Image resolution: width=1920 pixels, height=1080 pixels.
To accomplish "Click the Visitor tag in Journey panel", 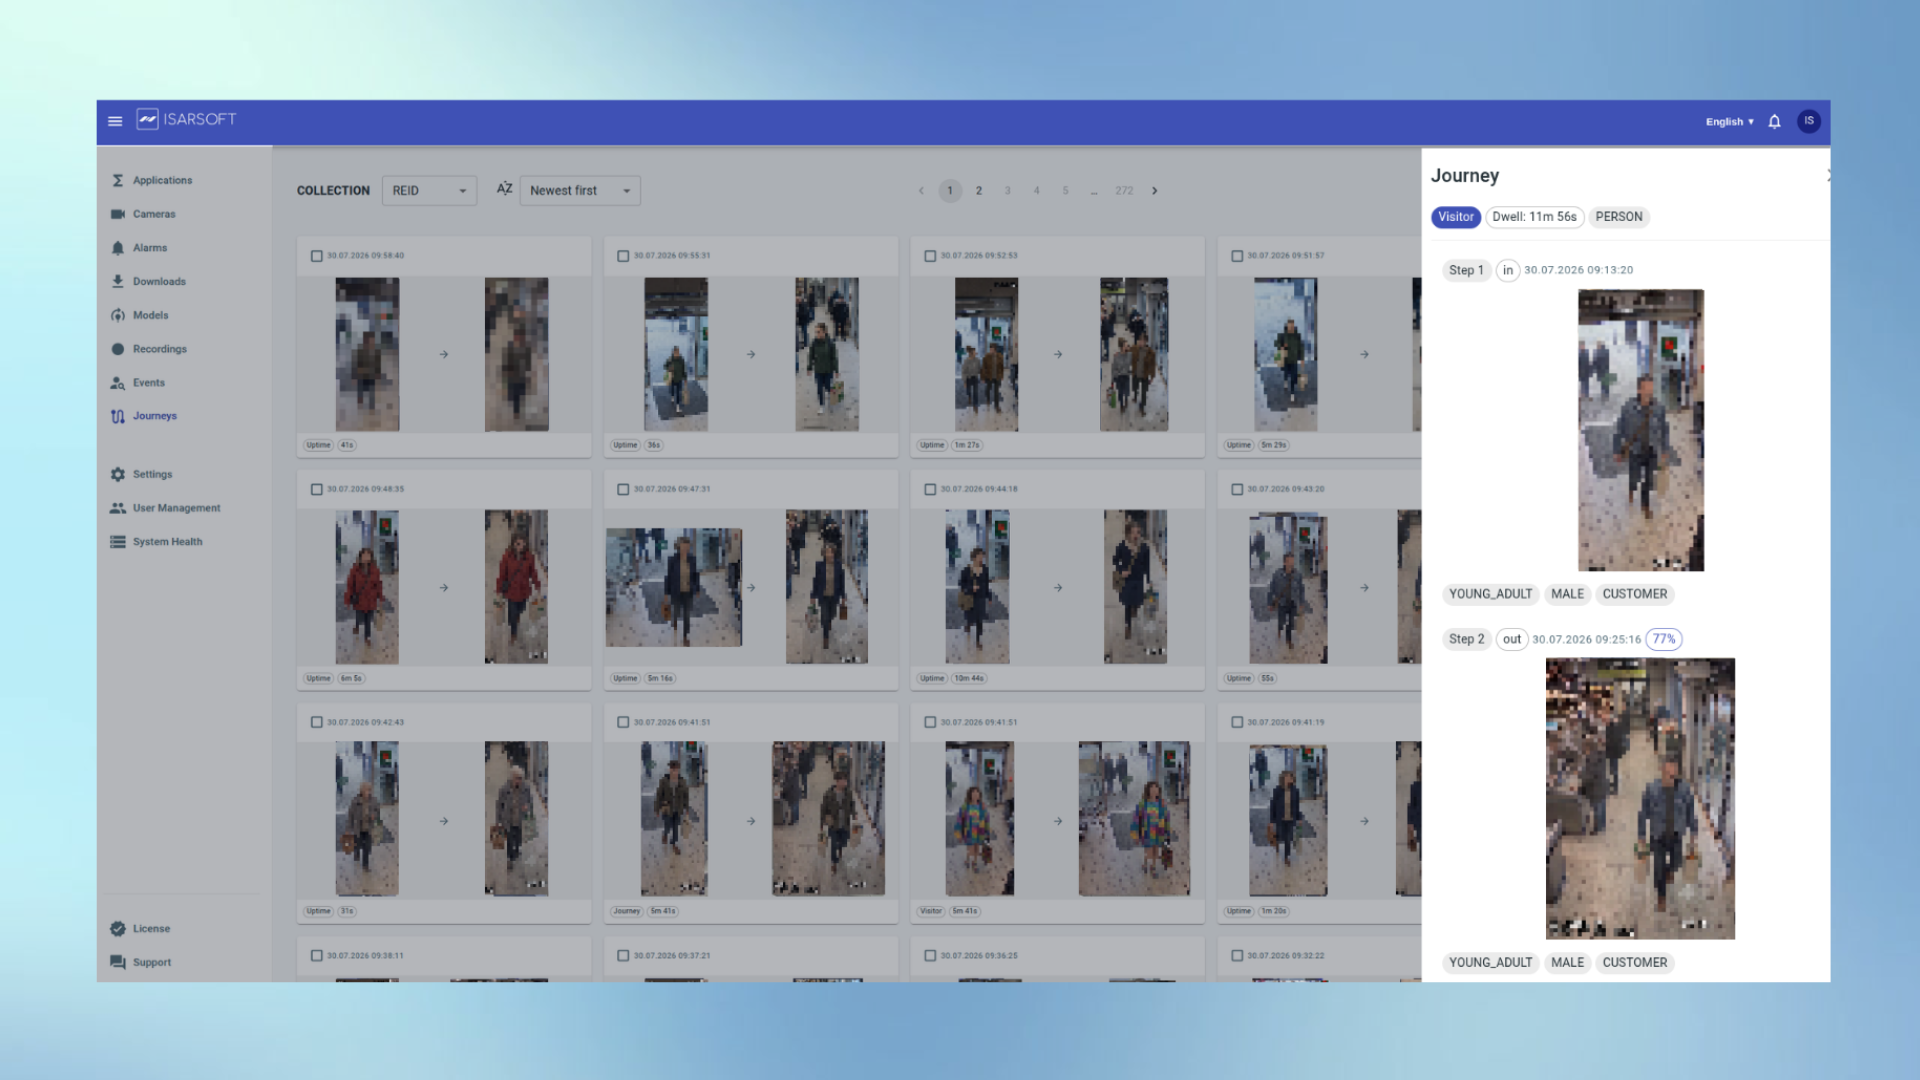I will click(1455, 217).
